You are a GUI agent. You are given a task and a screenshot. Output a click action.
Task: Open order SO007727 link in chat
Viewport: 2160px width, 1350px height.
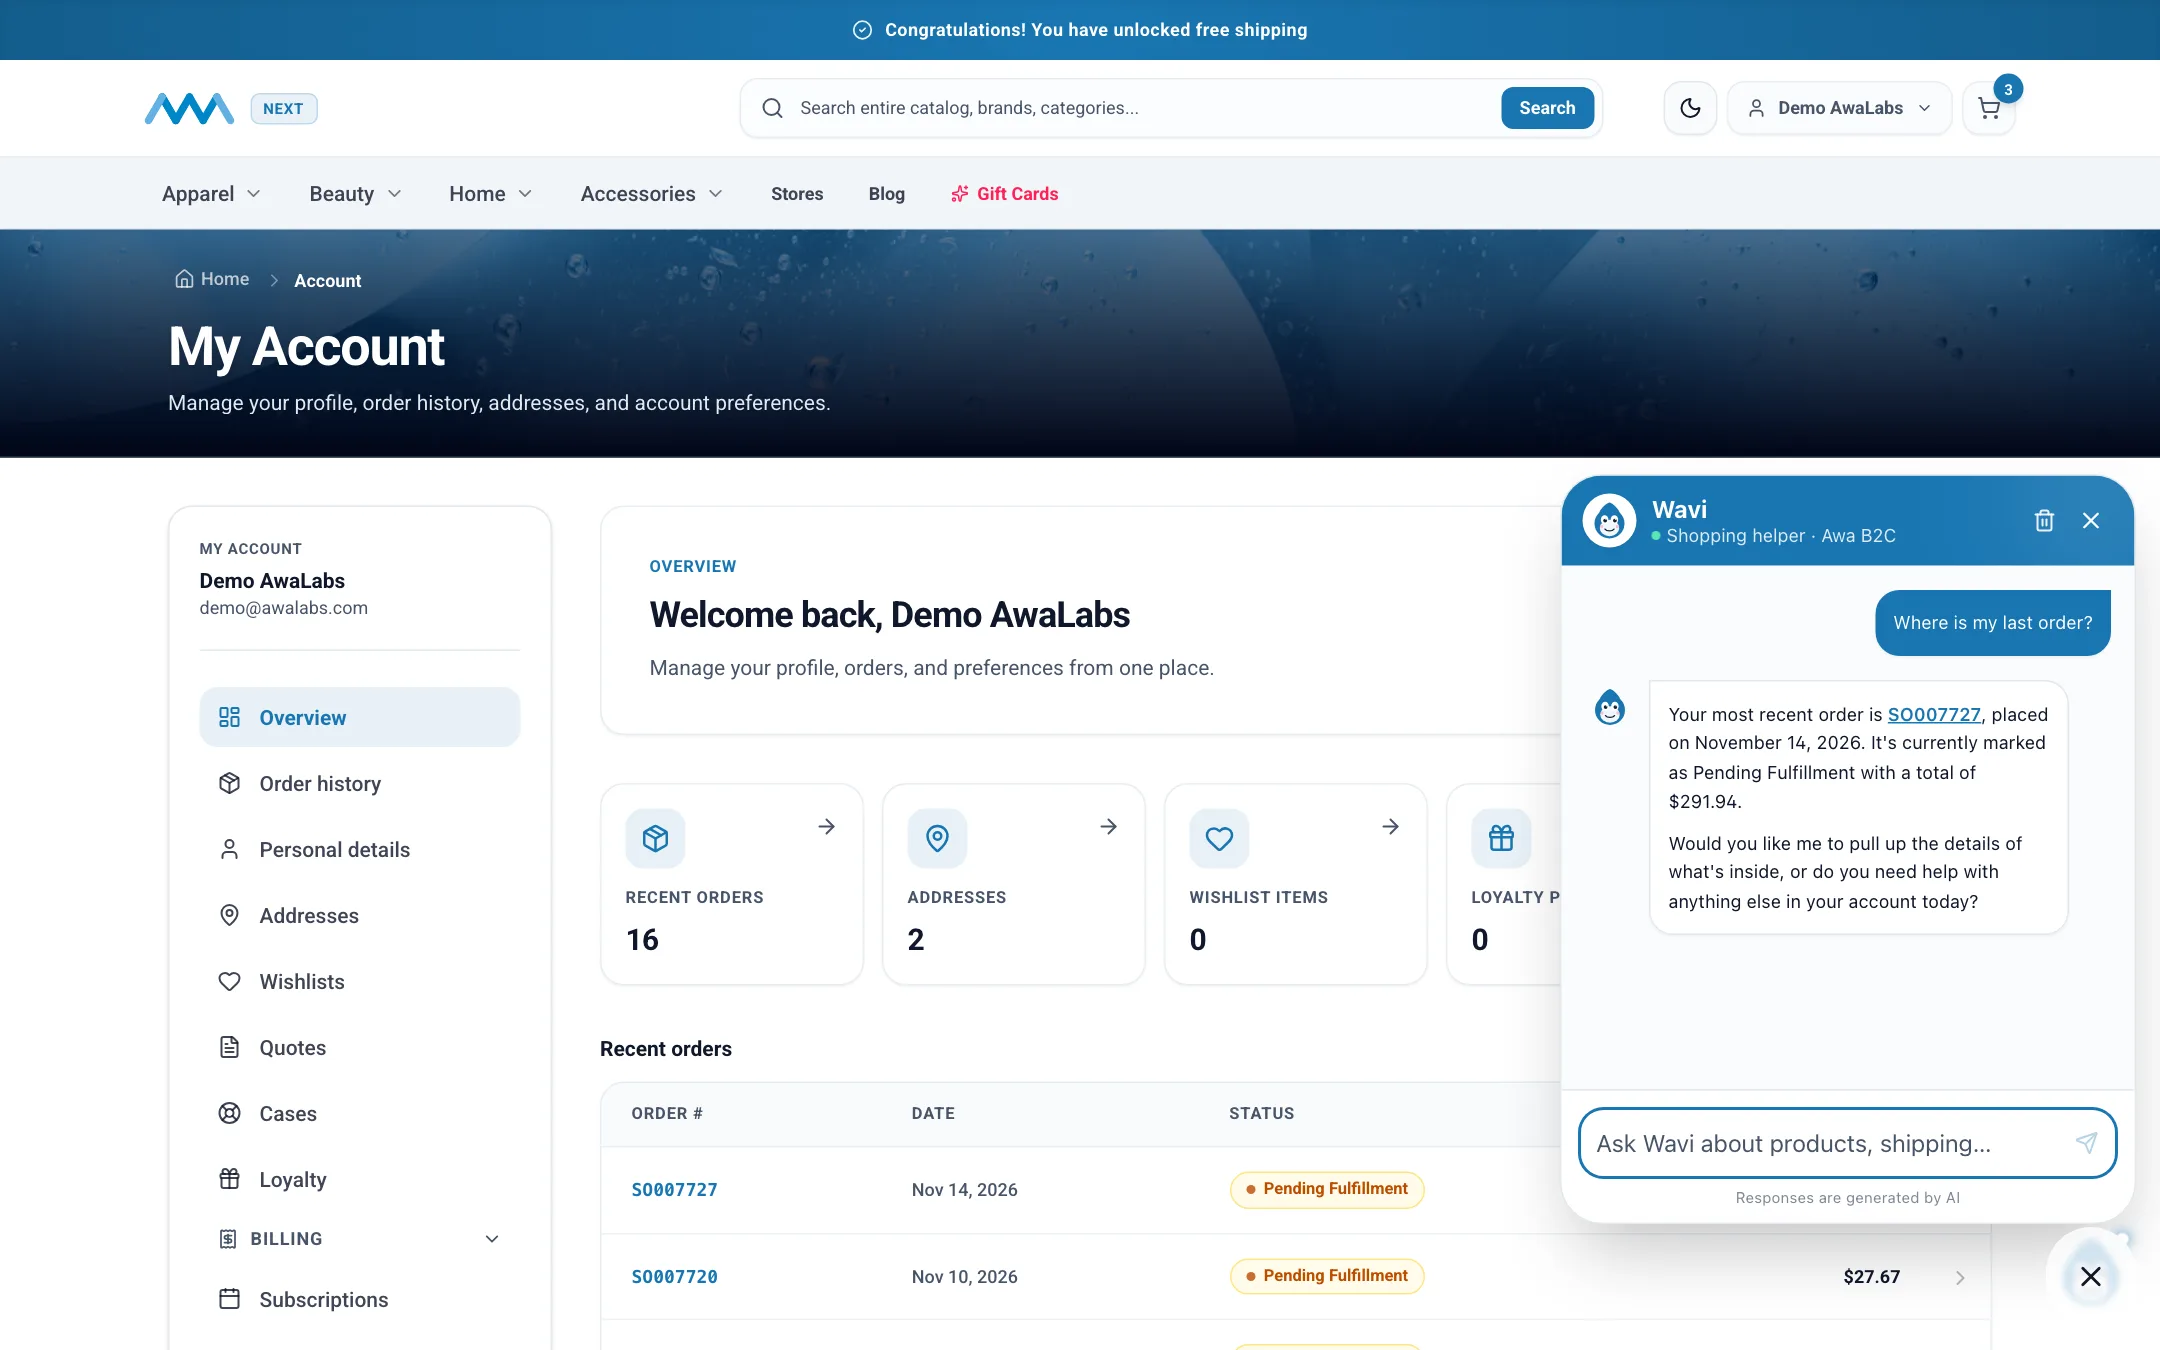point(1934,714)
